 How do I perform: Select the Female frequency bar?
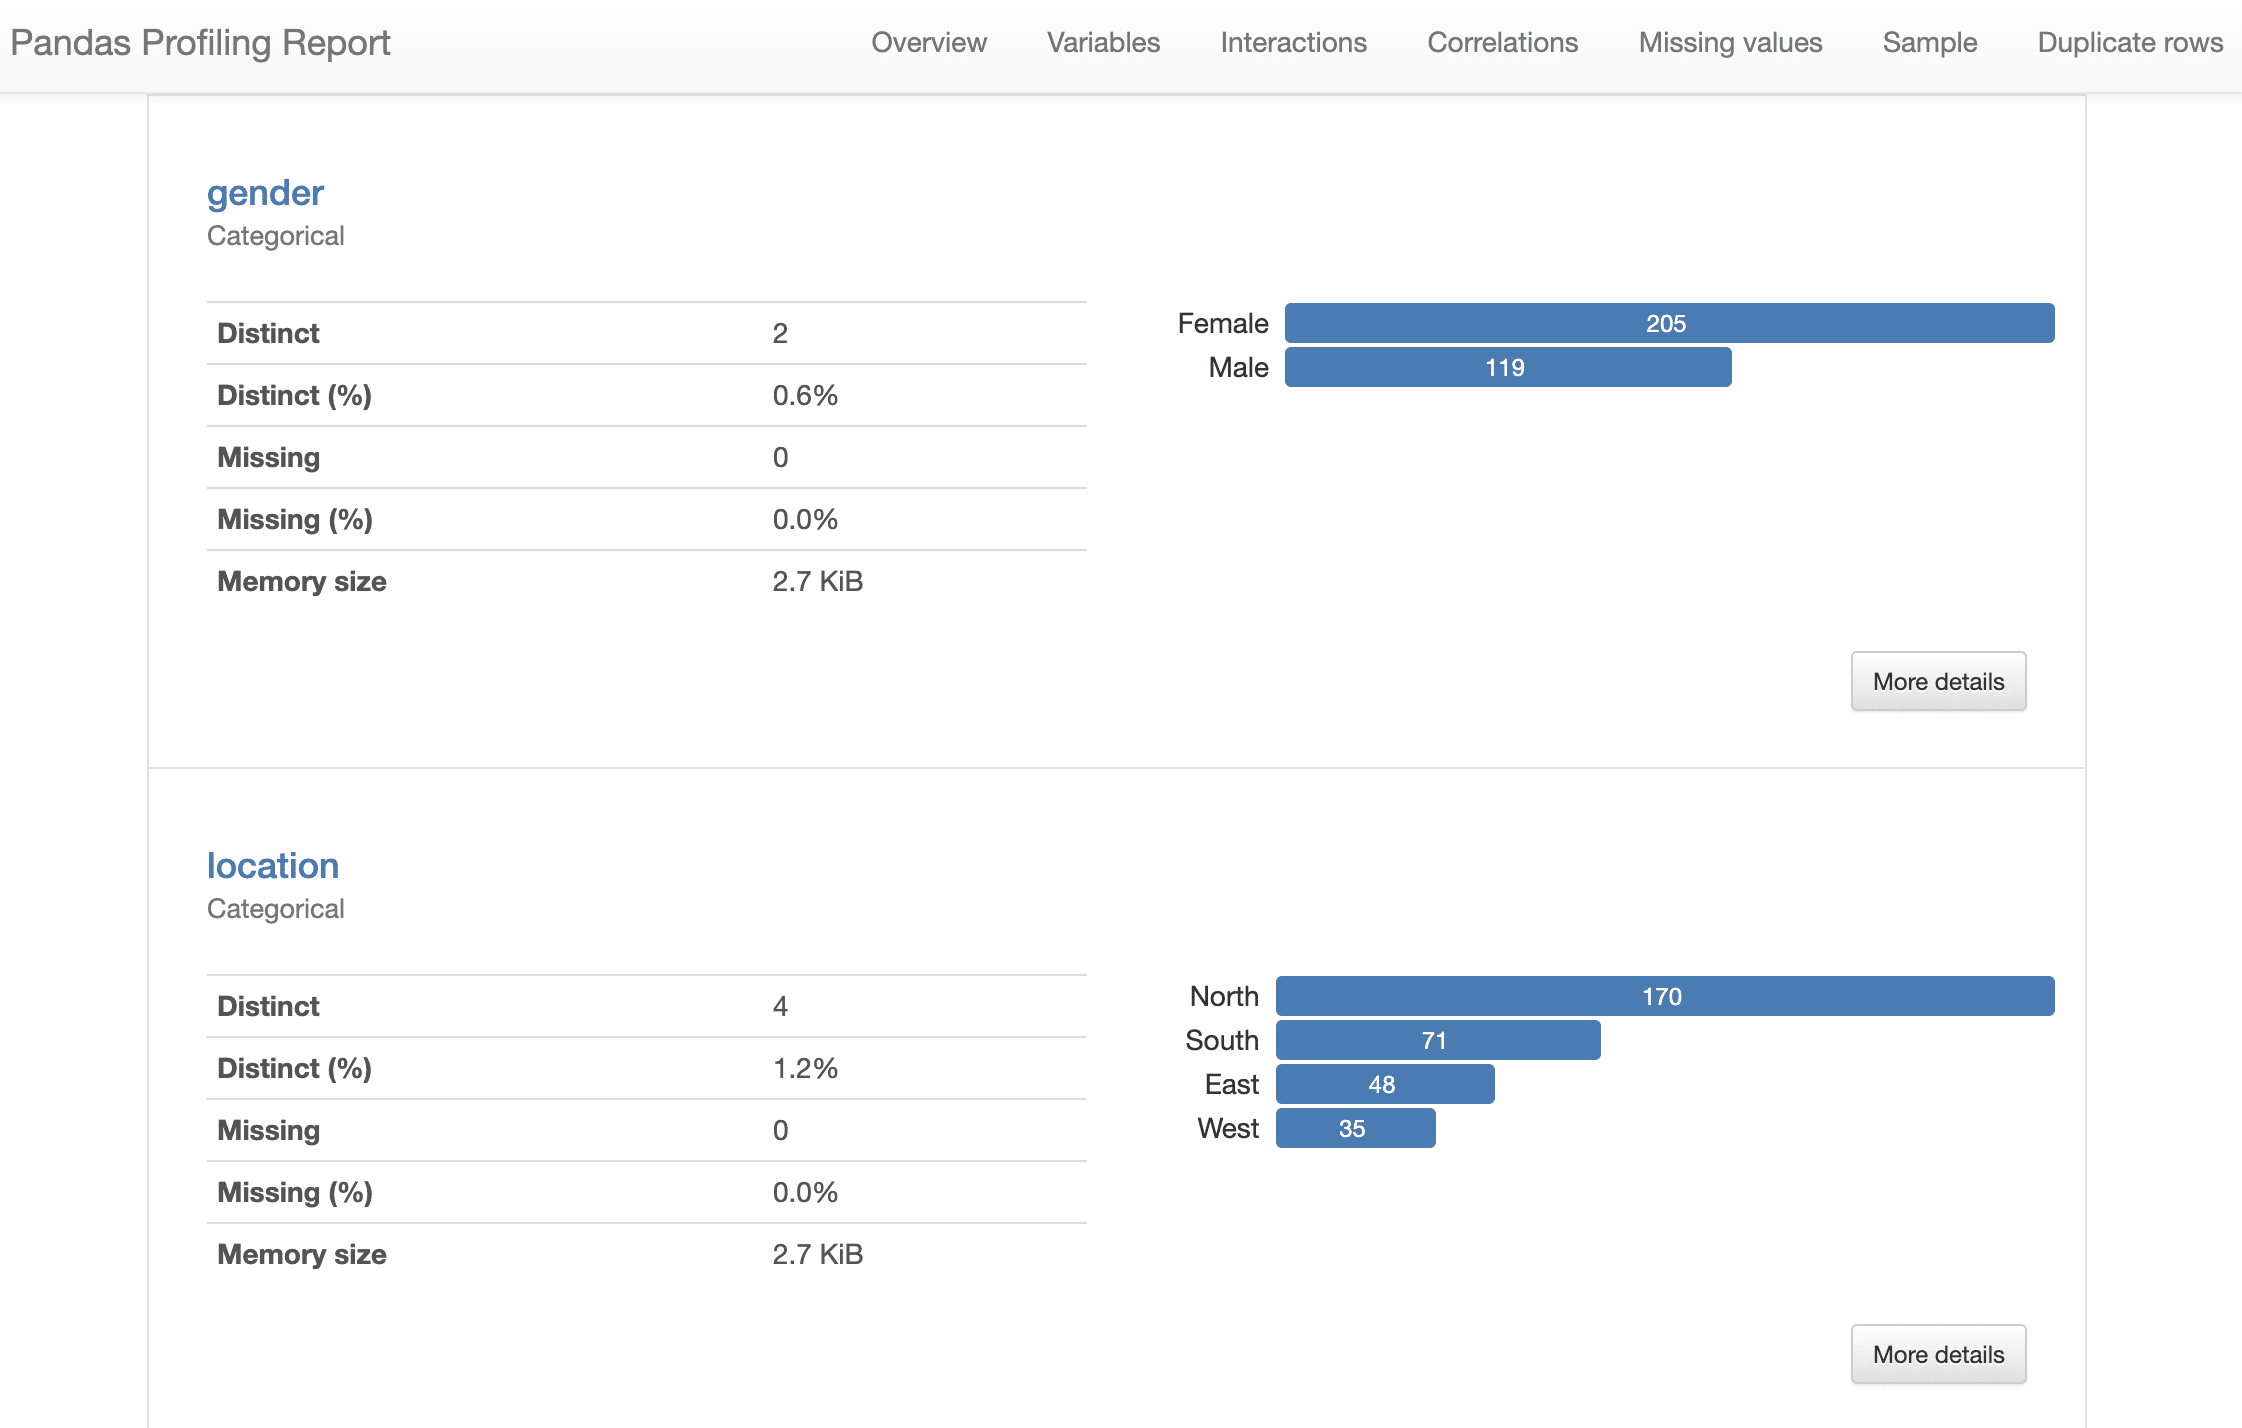tap(1666, 323)
